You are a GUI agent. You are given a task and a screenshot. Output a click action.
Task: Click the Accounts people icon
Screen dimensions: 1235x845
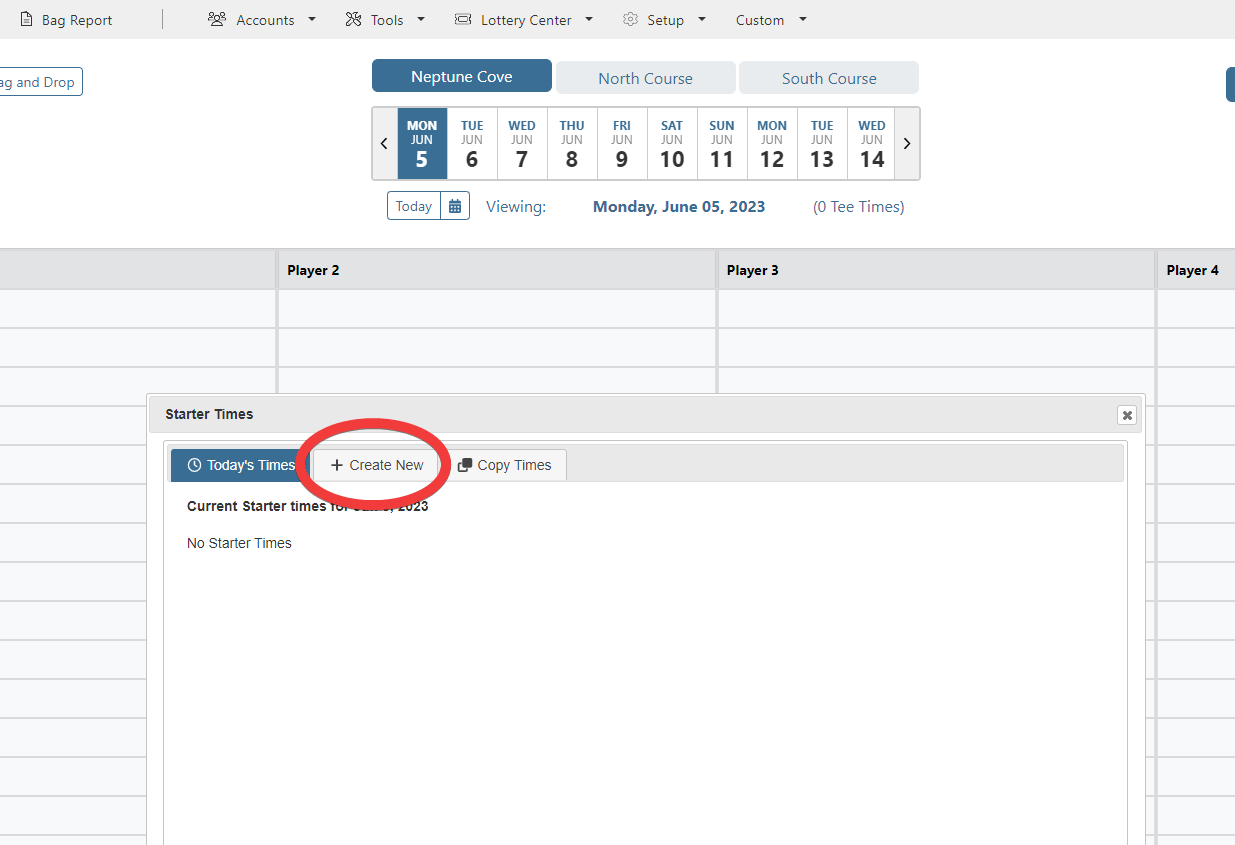217,18
